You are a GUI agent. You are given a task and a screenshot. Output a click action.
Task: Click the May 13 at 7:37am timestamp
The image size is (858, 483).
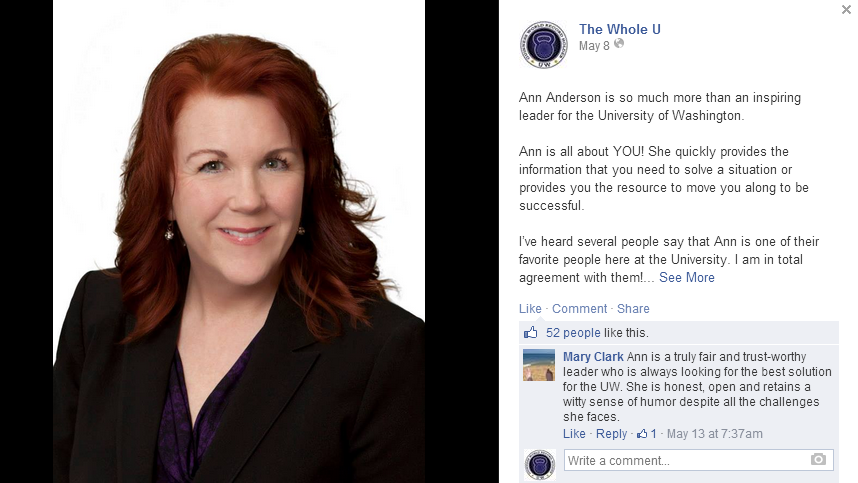(715, 434)
